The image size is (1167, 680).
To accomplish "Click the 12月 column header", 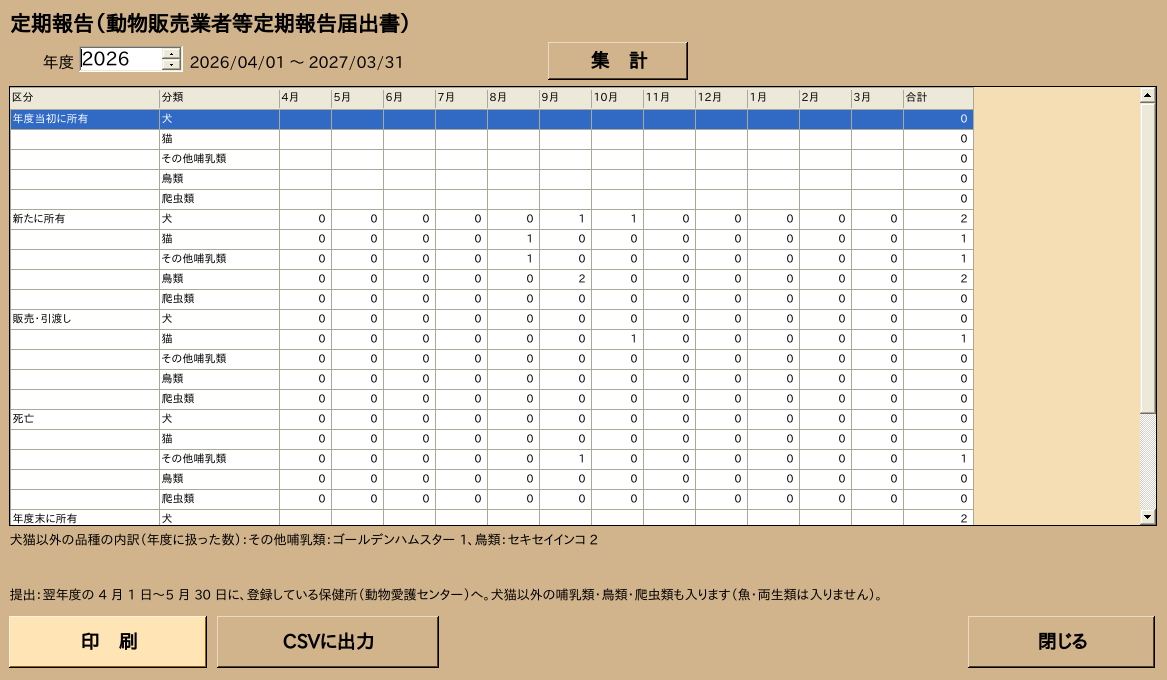I will pos(722,97).
